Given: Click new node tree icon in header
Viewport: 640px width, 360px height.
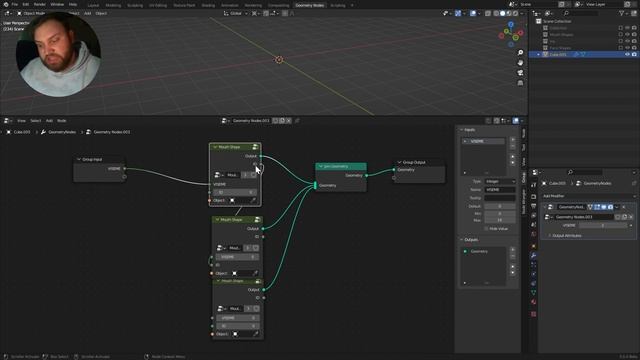Looking at the screenshot, I should tap(282, 121).
